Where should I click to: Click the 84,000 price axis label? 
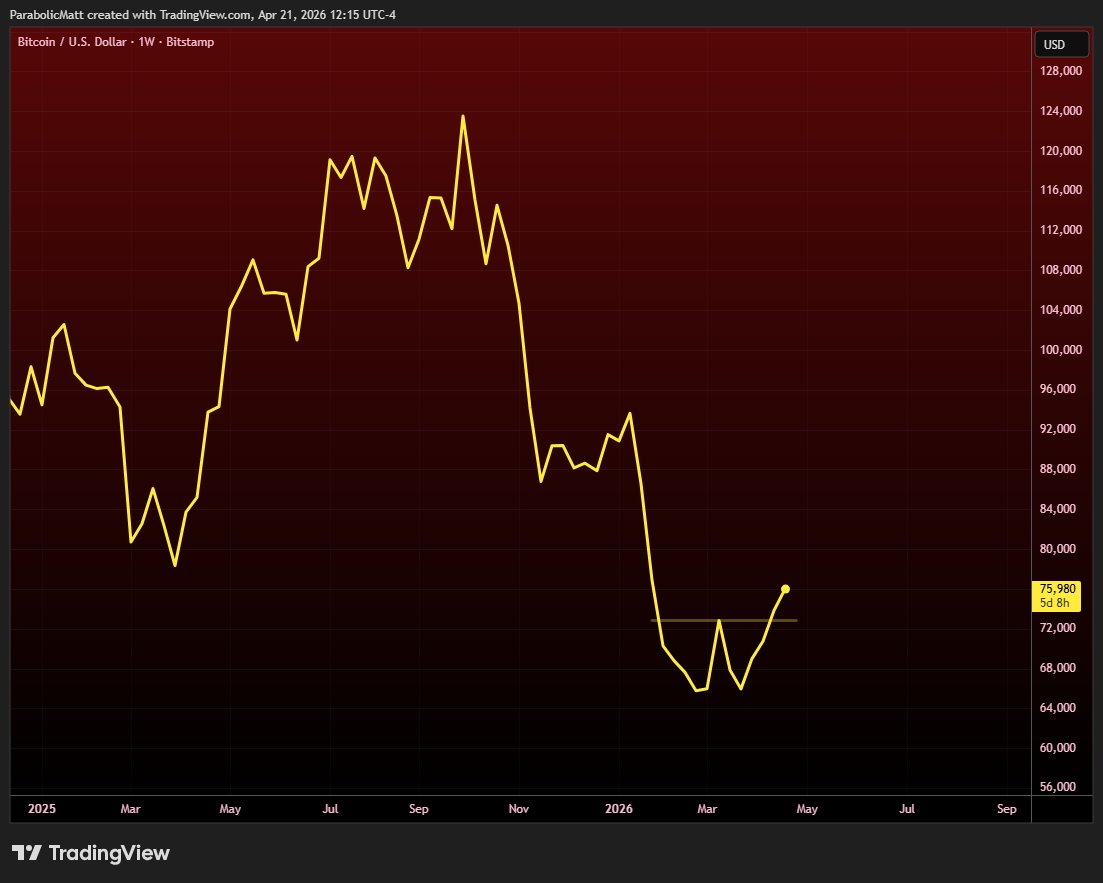1061,509
